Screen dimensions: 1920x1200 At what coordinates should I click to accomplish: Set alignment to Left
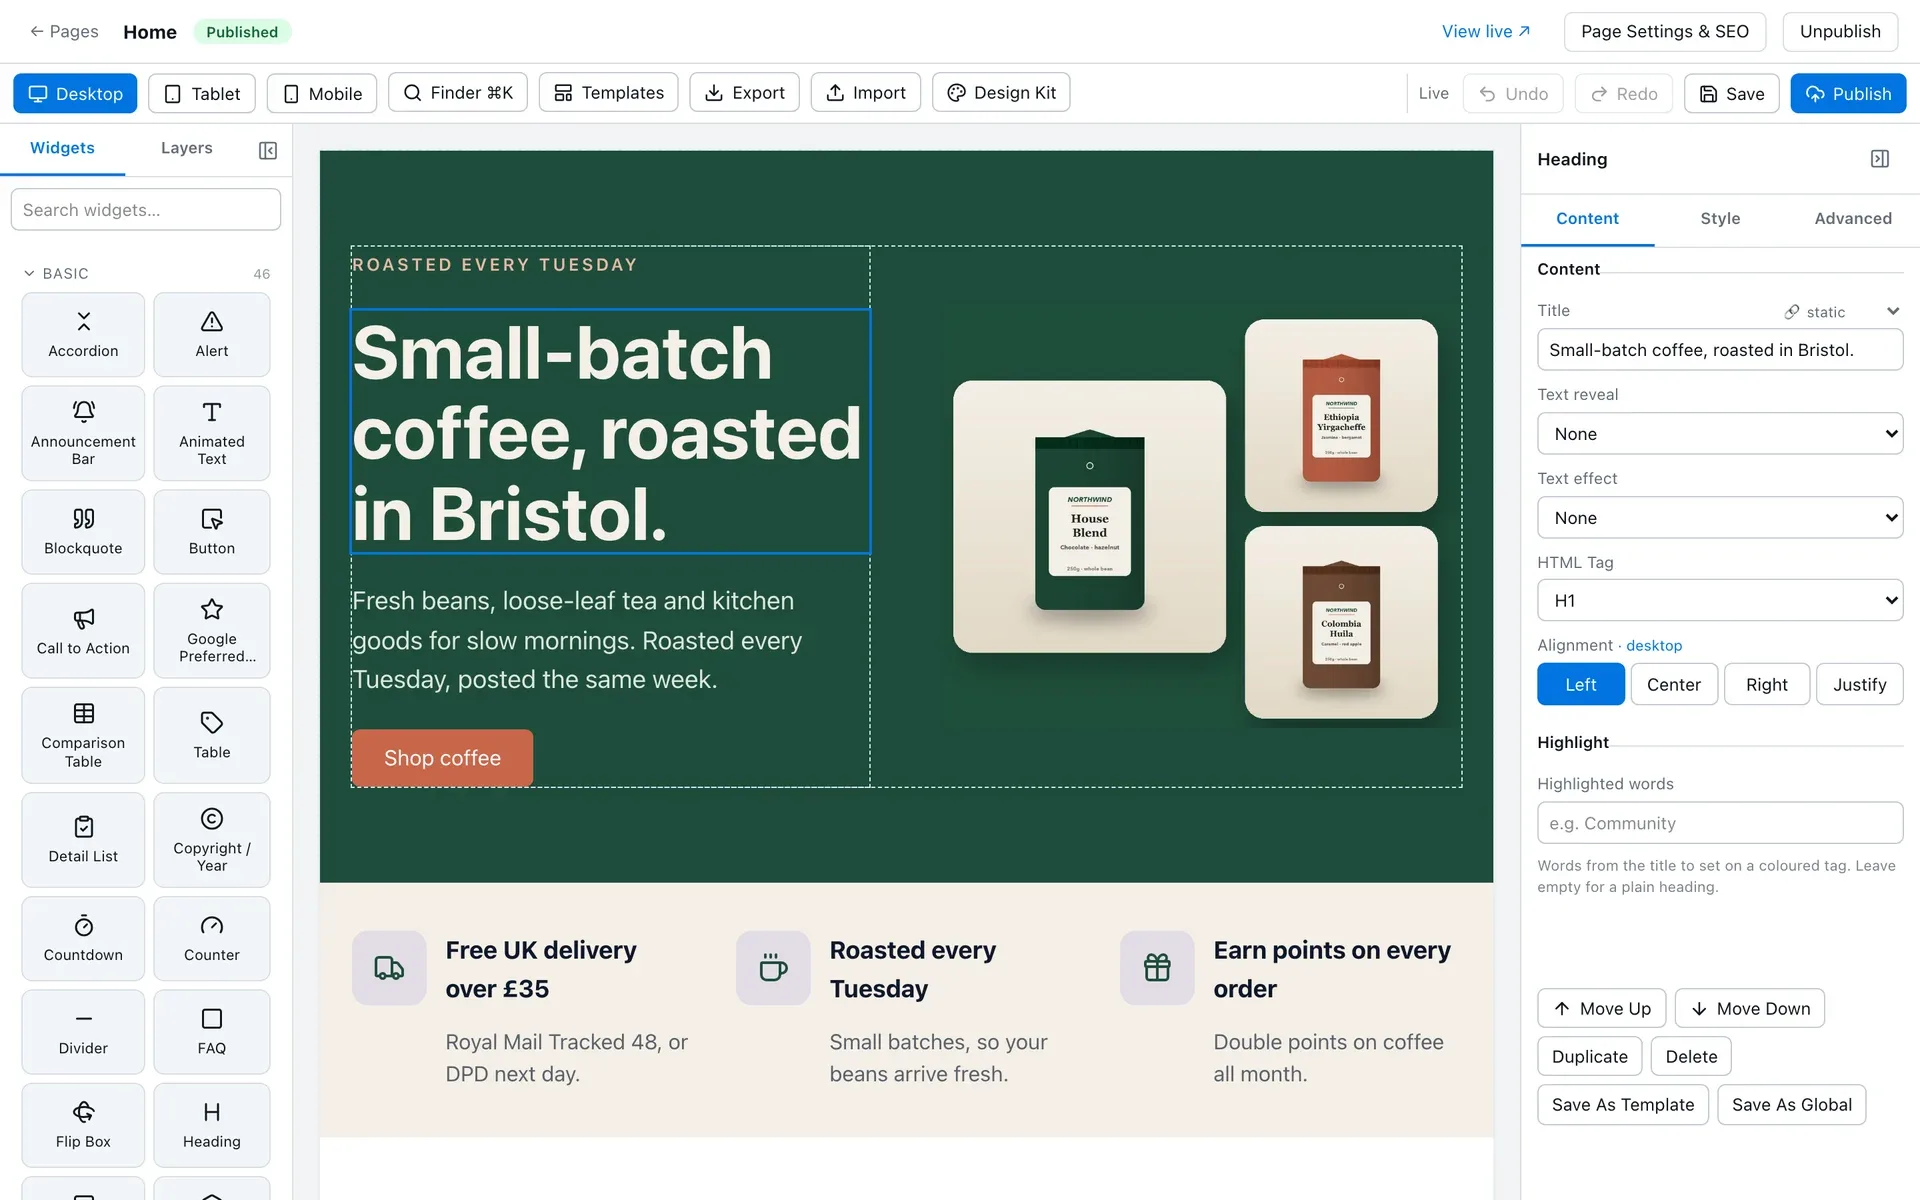click(1580, 684)
